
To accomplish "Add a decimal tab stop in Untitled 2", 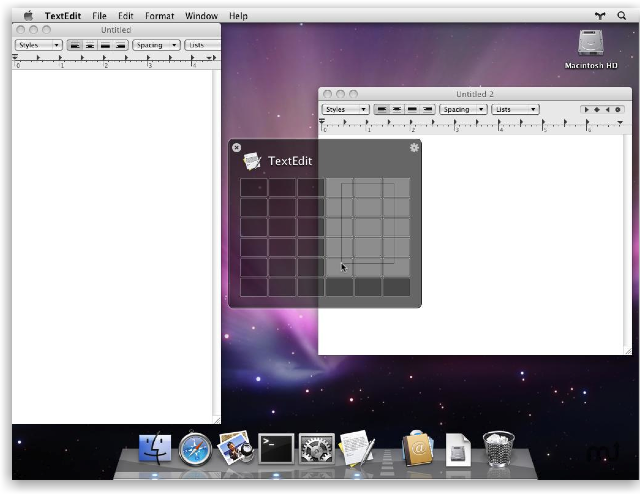I will (618, 109).
